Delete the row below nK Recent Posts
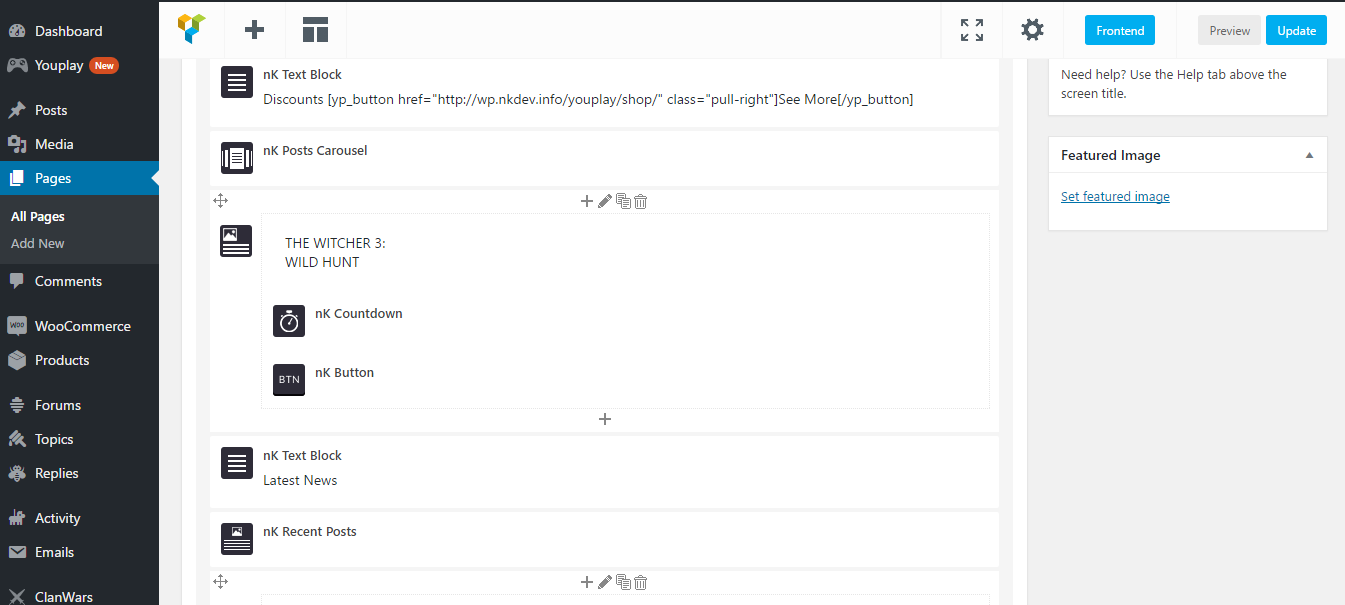 click(x=641, y=582)
